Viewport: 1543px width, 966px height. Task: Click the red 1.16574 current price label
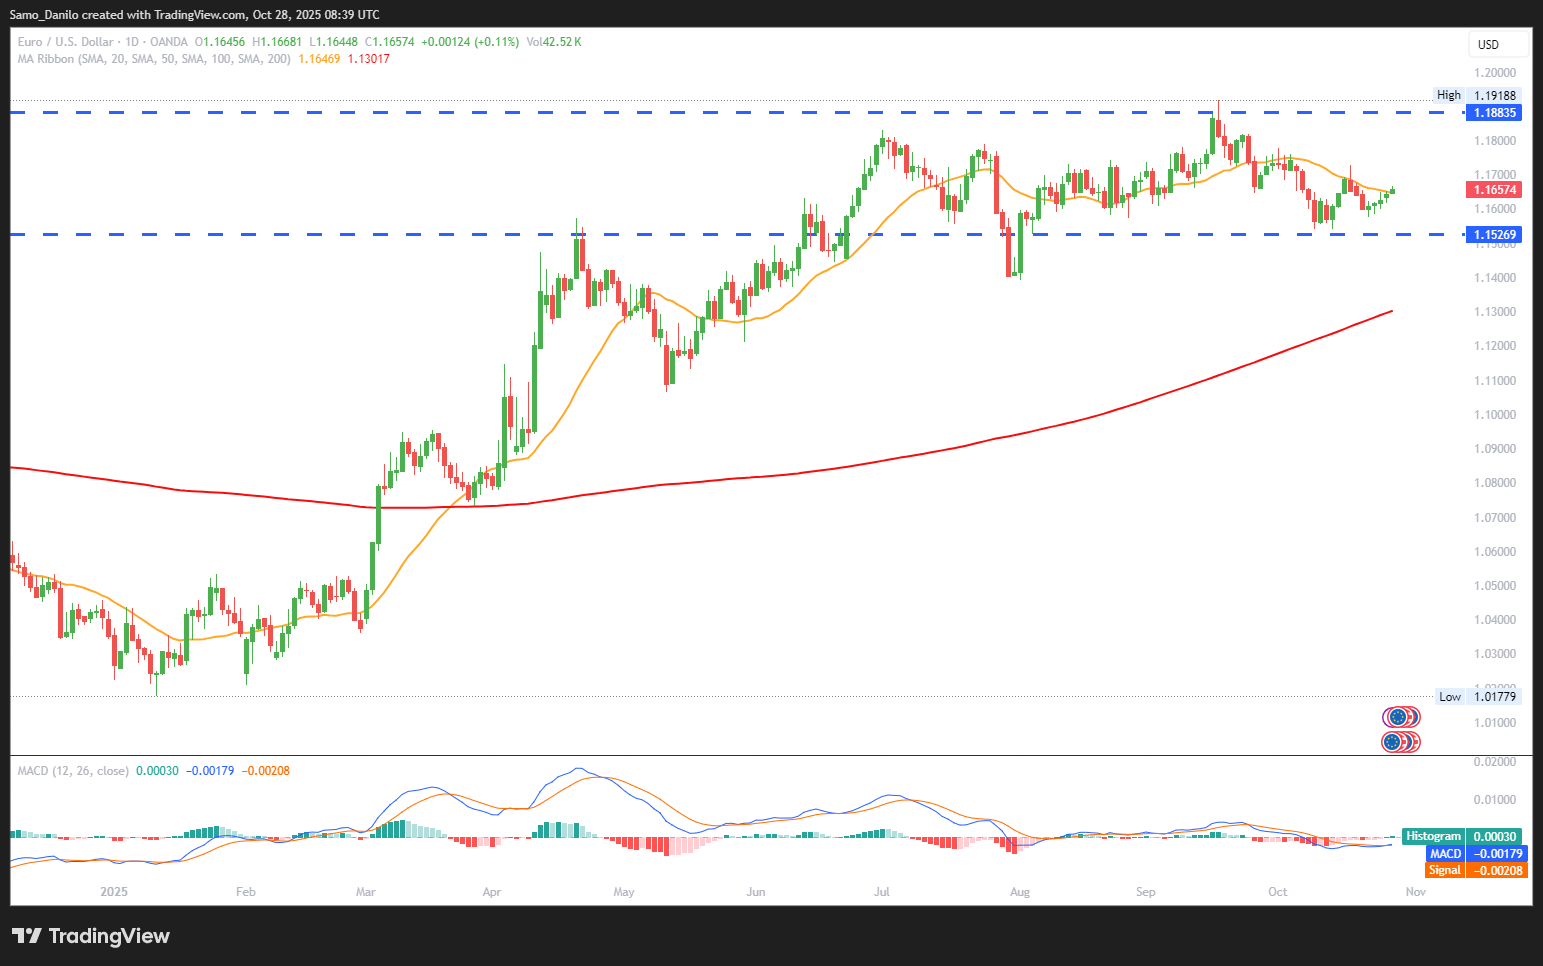click(1494, 190)
